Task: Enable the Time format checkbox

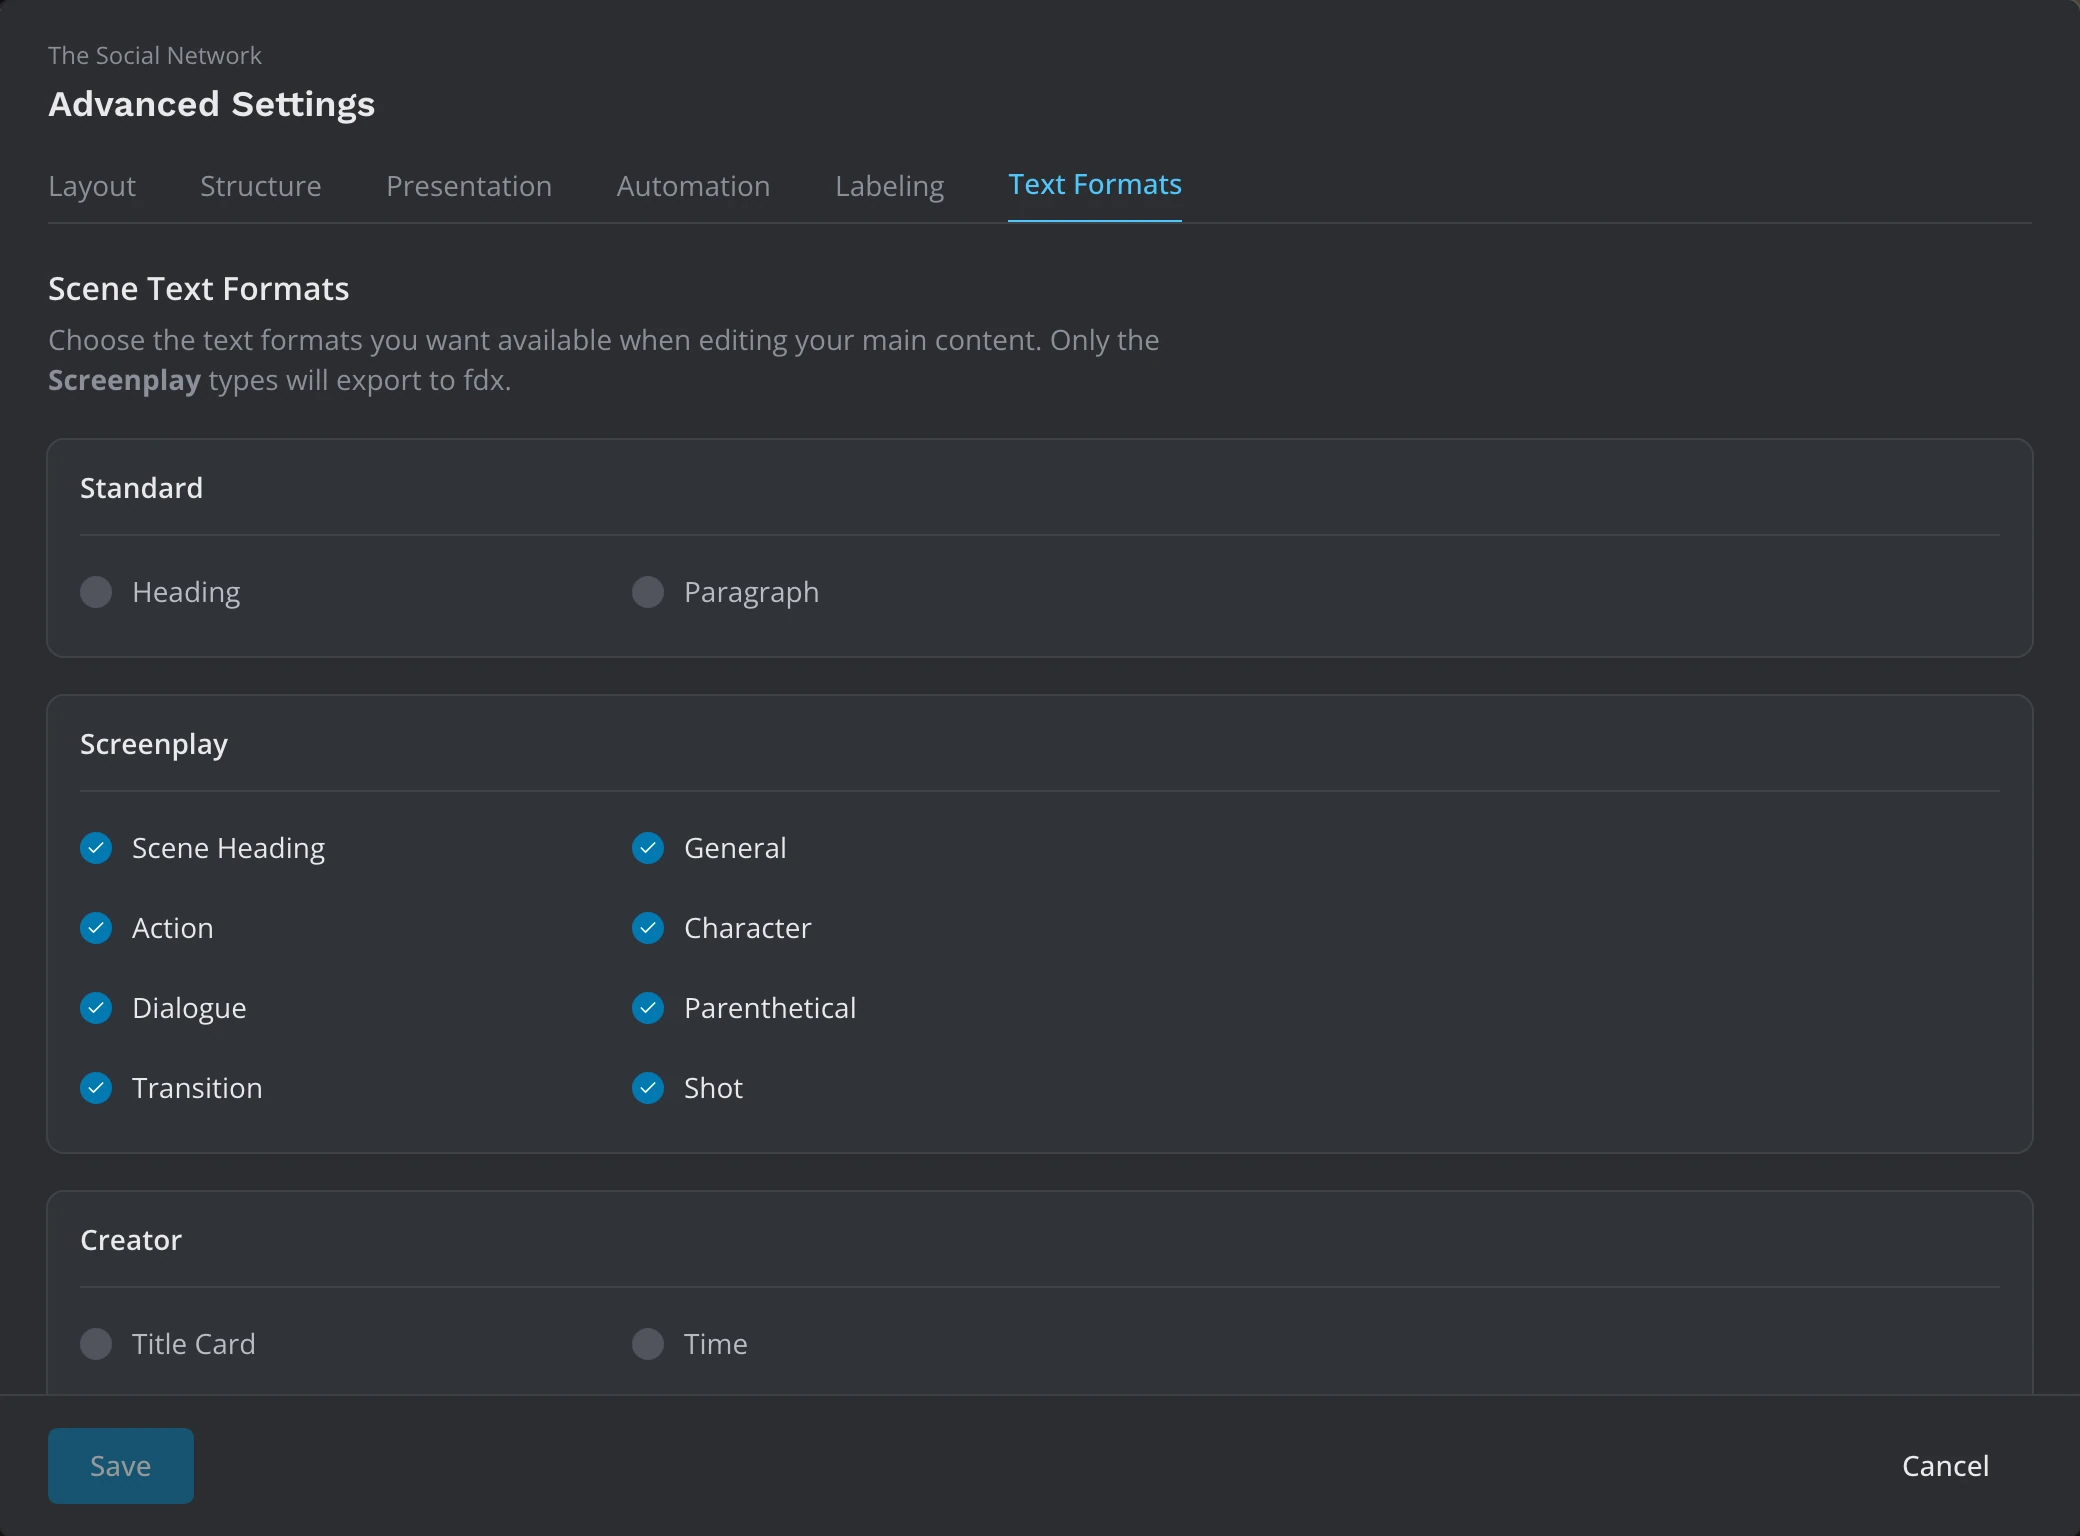Action: [x=648, y=1344]
